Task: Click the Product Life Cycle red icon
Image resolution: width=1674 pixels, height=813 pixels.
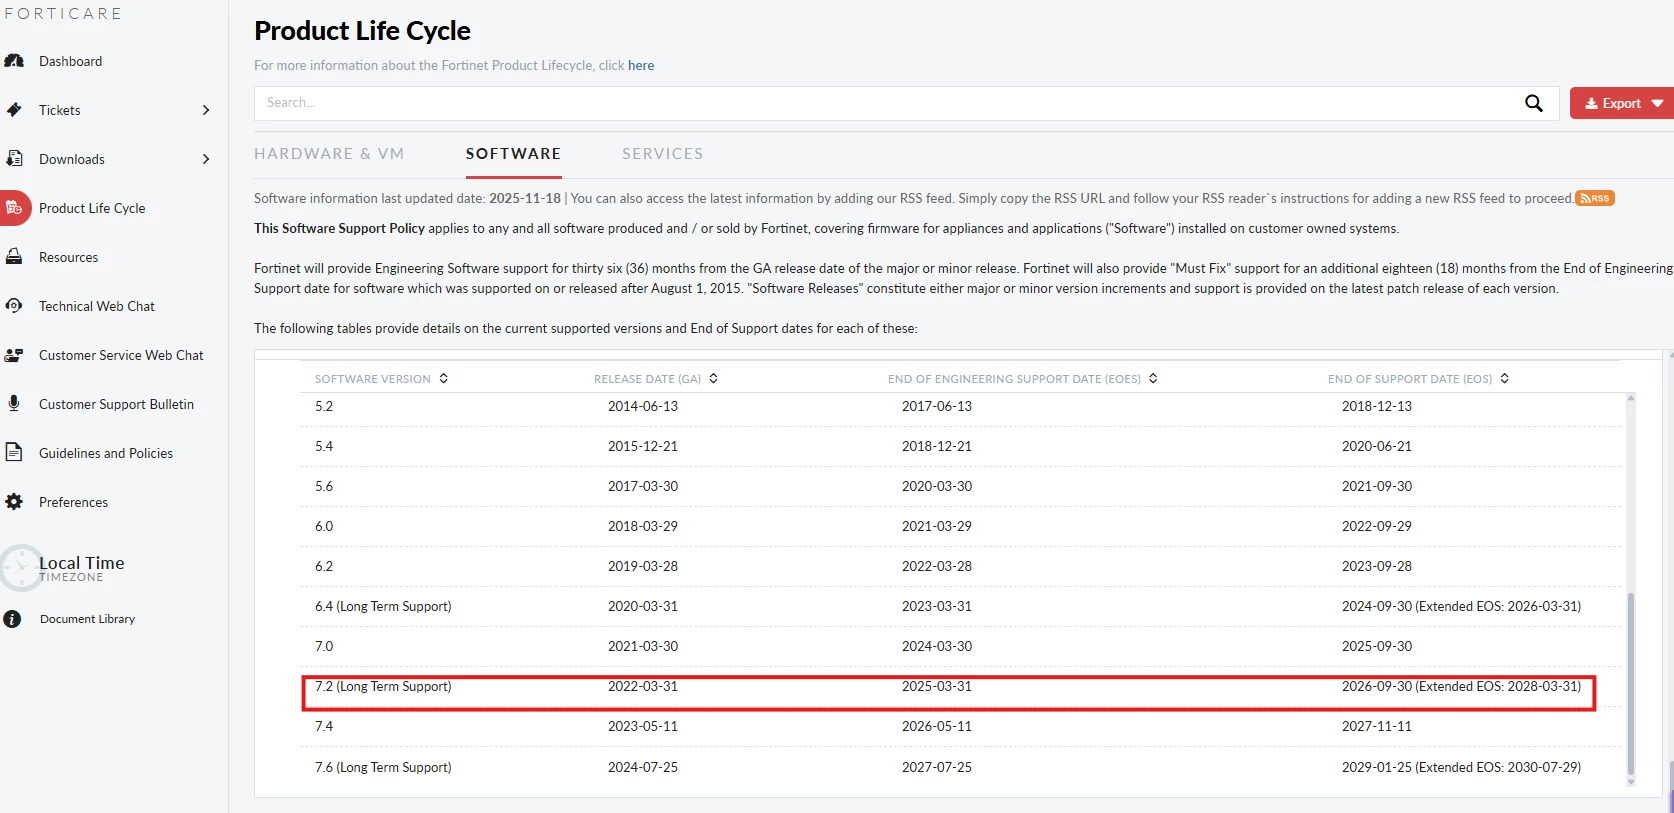Action: coord(14,208)
